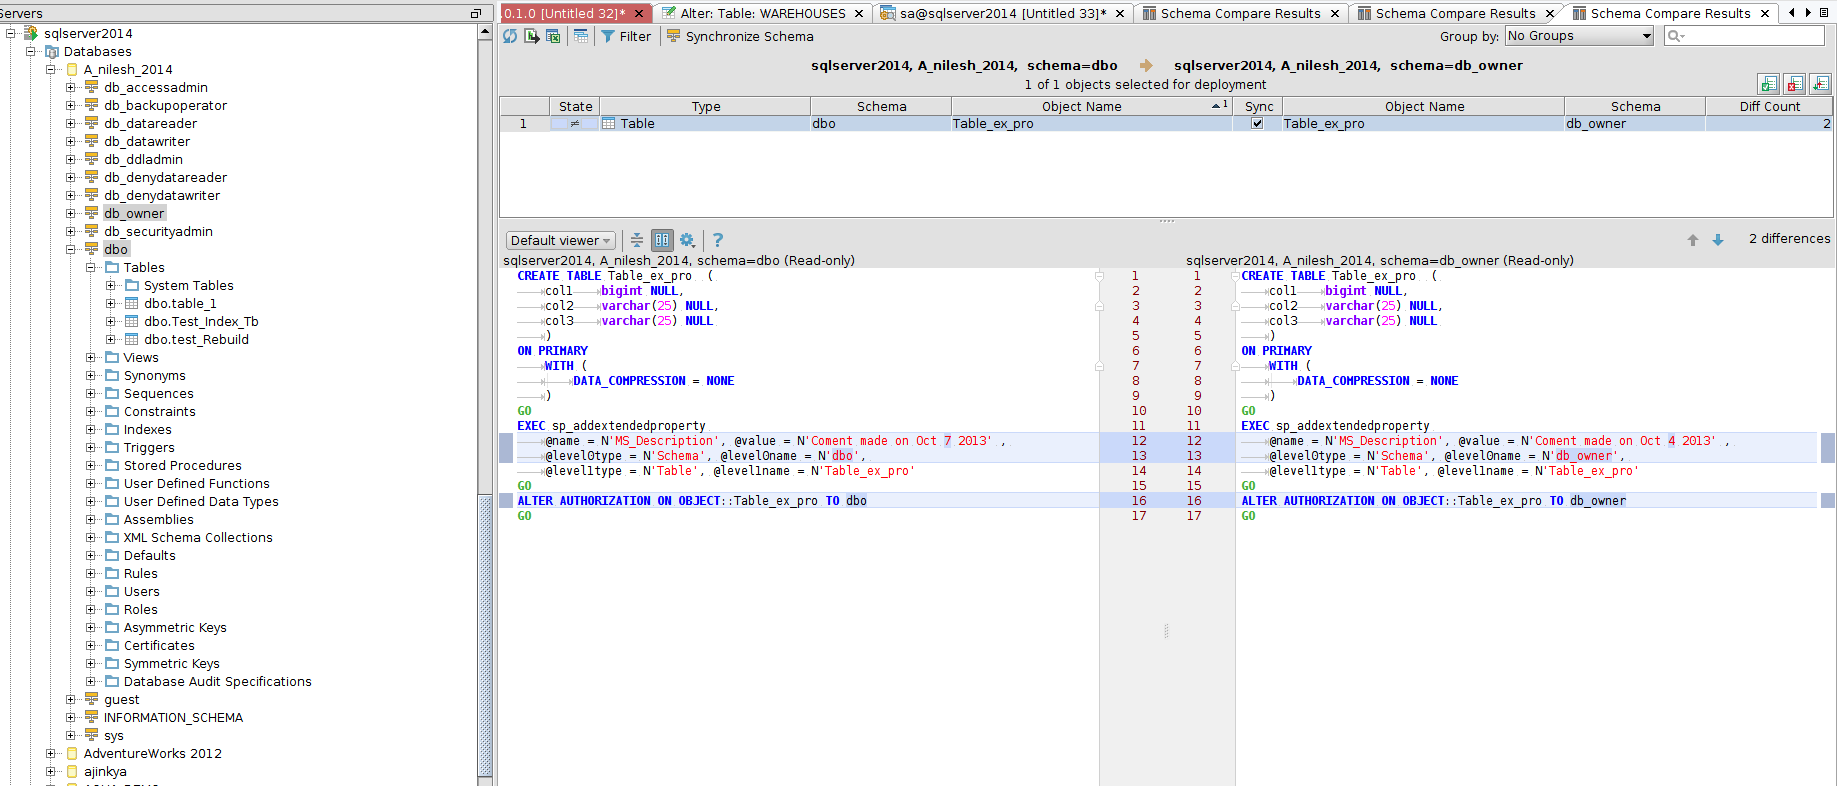Click the green-arrow icon above the State/Type grid
Viewport: 1837px width, 786px height.
(1768, 84)
